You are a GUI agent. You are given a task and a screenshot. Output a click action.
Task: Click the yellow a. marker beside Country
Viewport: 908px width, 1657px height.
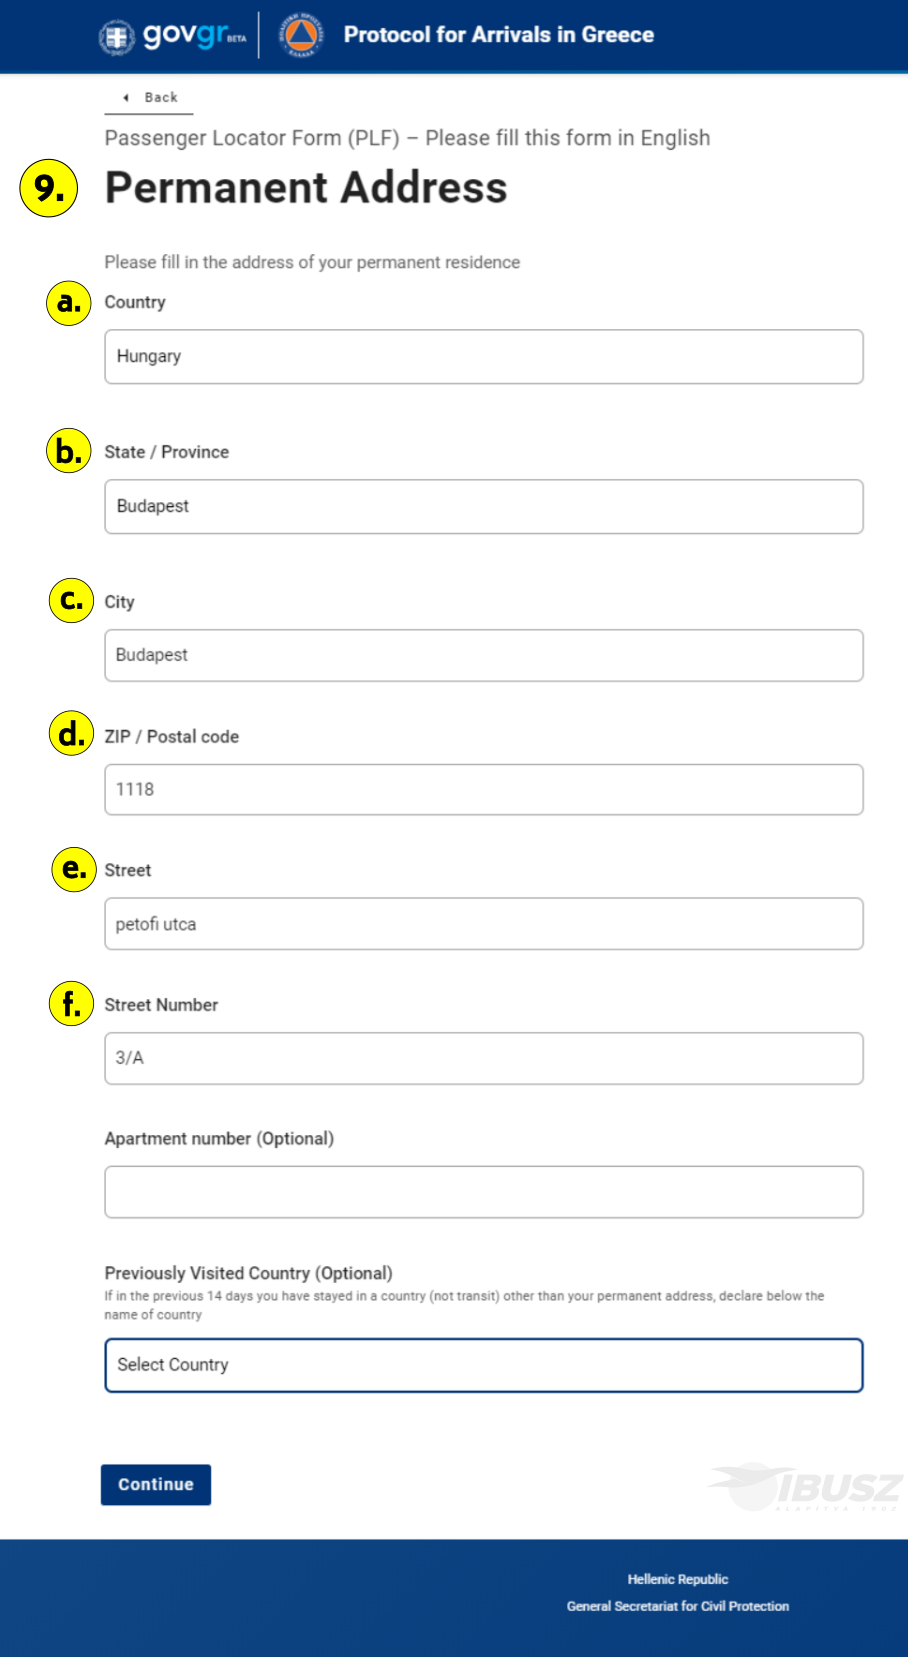coord(69,302)
